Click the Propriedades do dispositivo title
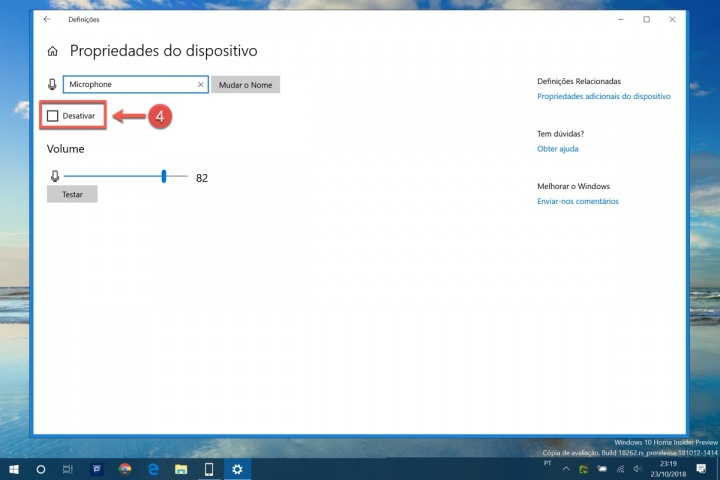 (x=163, y=51)
